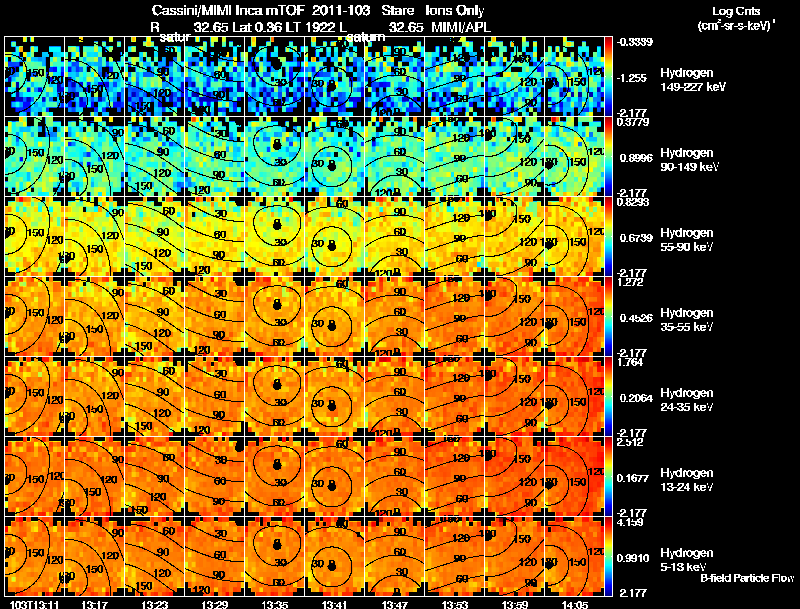Click the 13:53 time axis label
This screenshot has height=609, width=800.
tap(455, 605)
